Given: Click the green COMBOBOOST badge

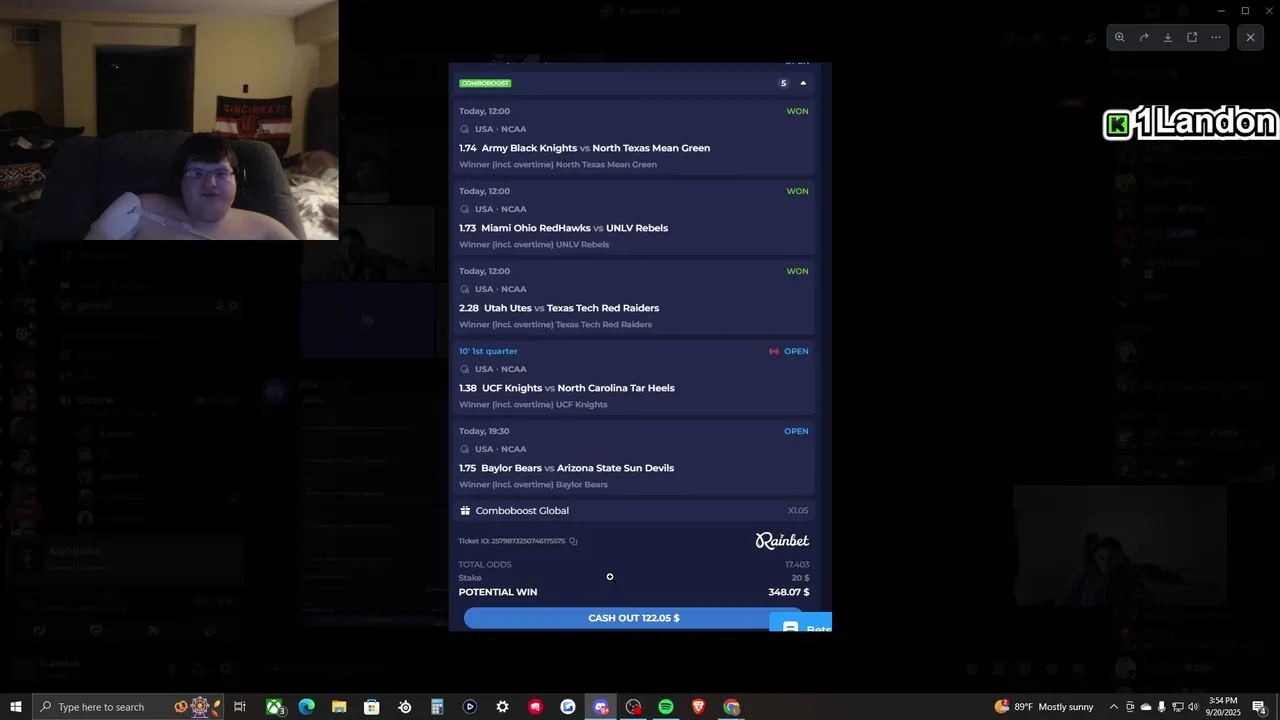Looking at the screenshot, I should click(x=485, y=83).
